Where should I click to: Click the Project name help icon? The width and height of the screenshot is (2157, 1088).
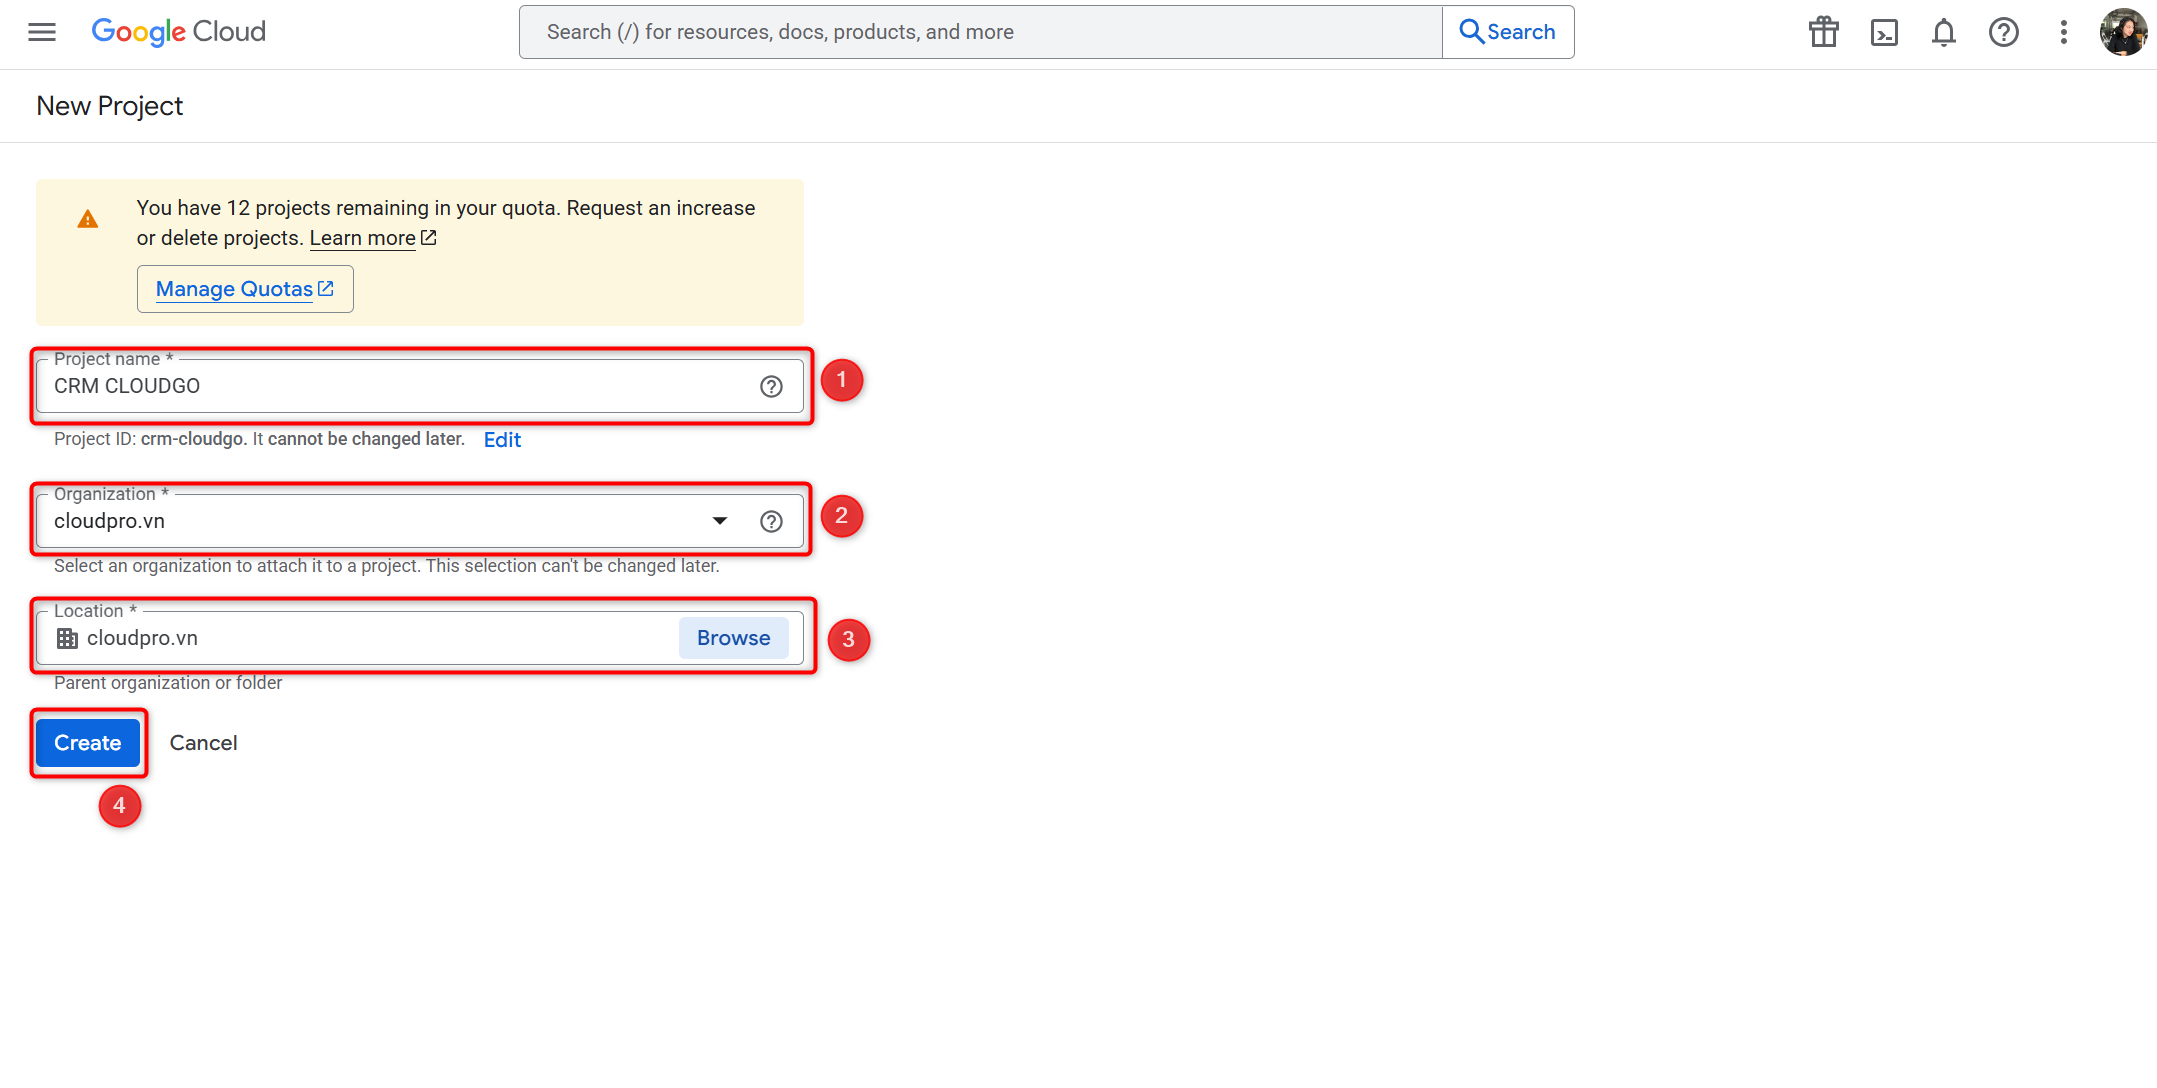click(771, 386)
